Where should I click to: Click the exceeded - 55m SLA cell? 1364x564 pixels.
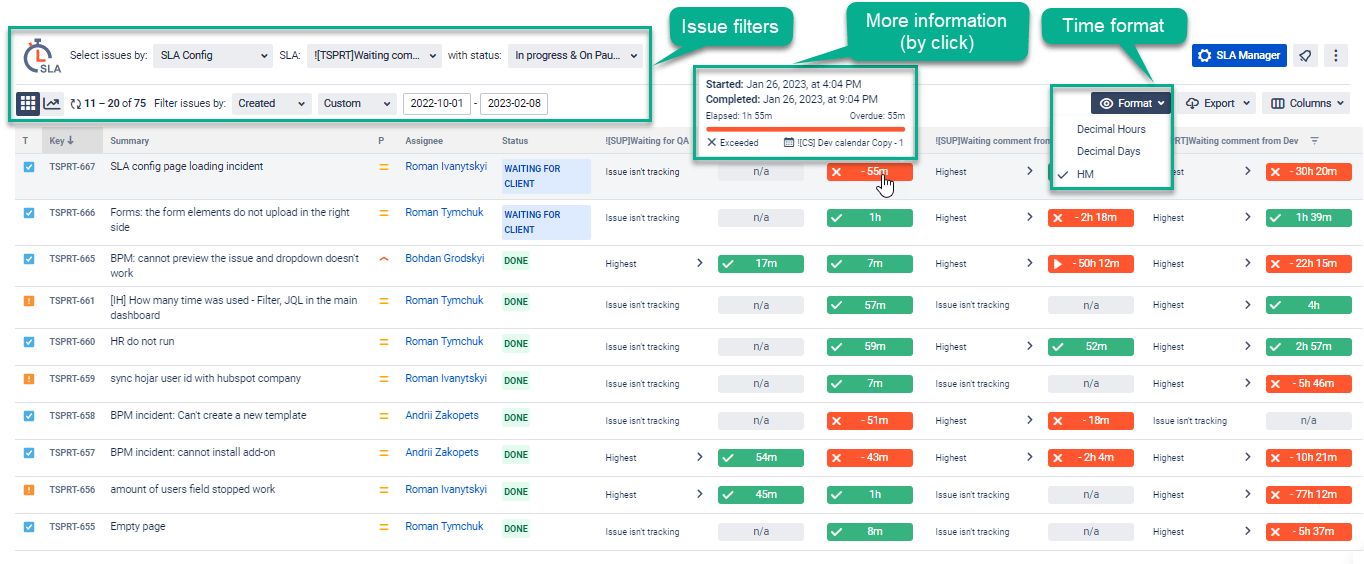click(x=870, y=172)
